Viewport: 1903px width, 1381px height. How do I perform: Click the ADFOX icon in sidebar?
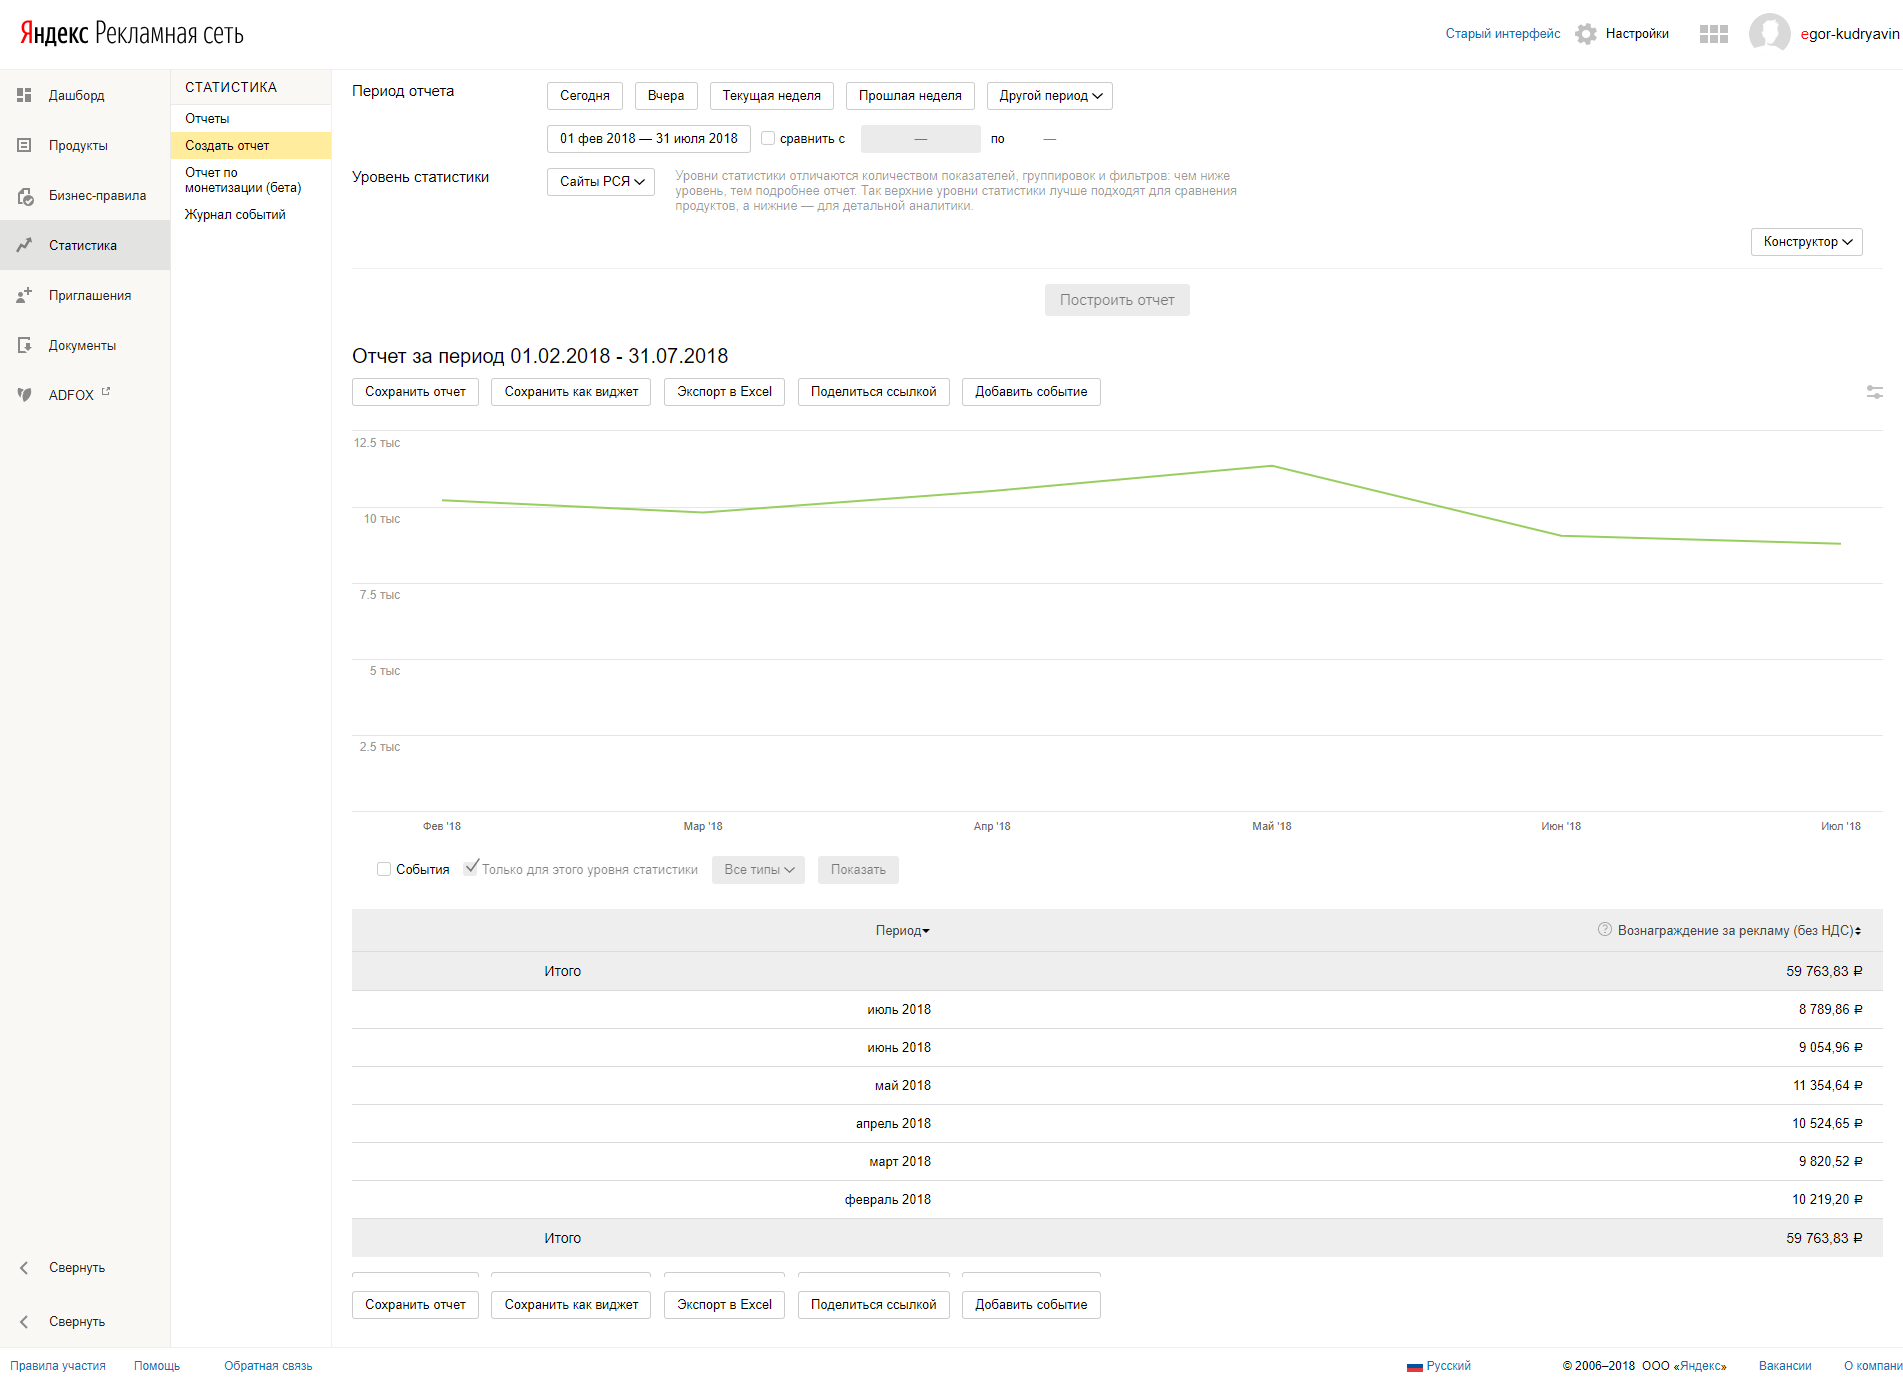tap(24, 395)
